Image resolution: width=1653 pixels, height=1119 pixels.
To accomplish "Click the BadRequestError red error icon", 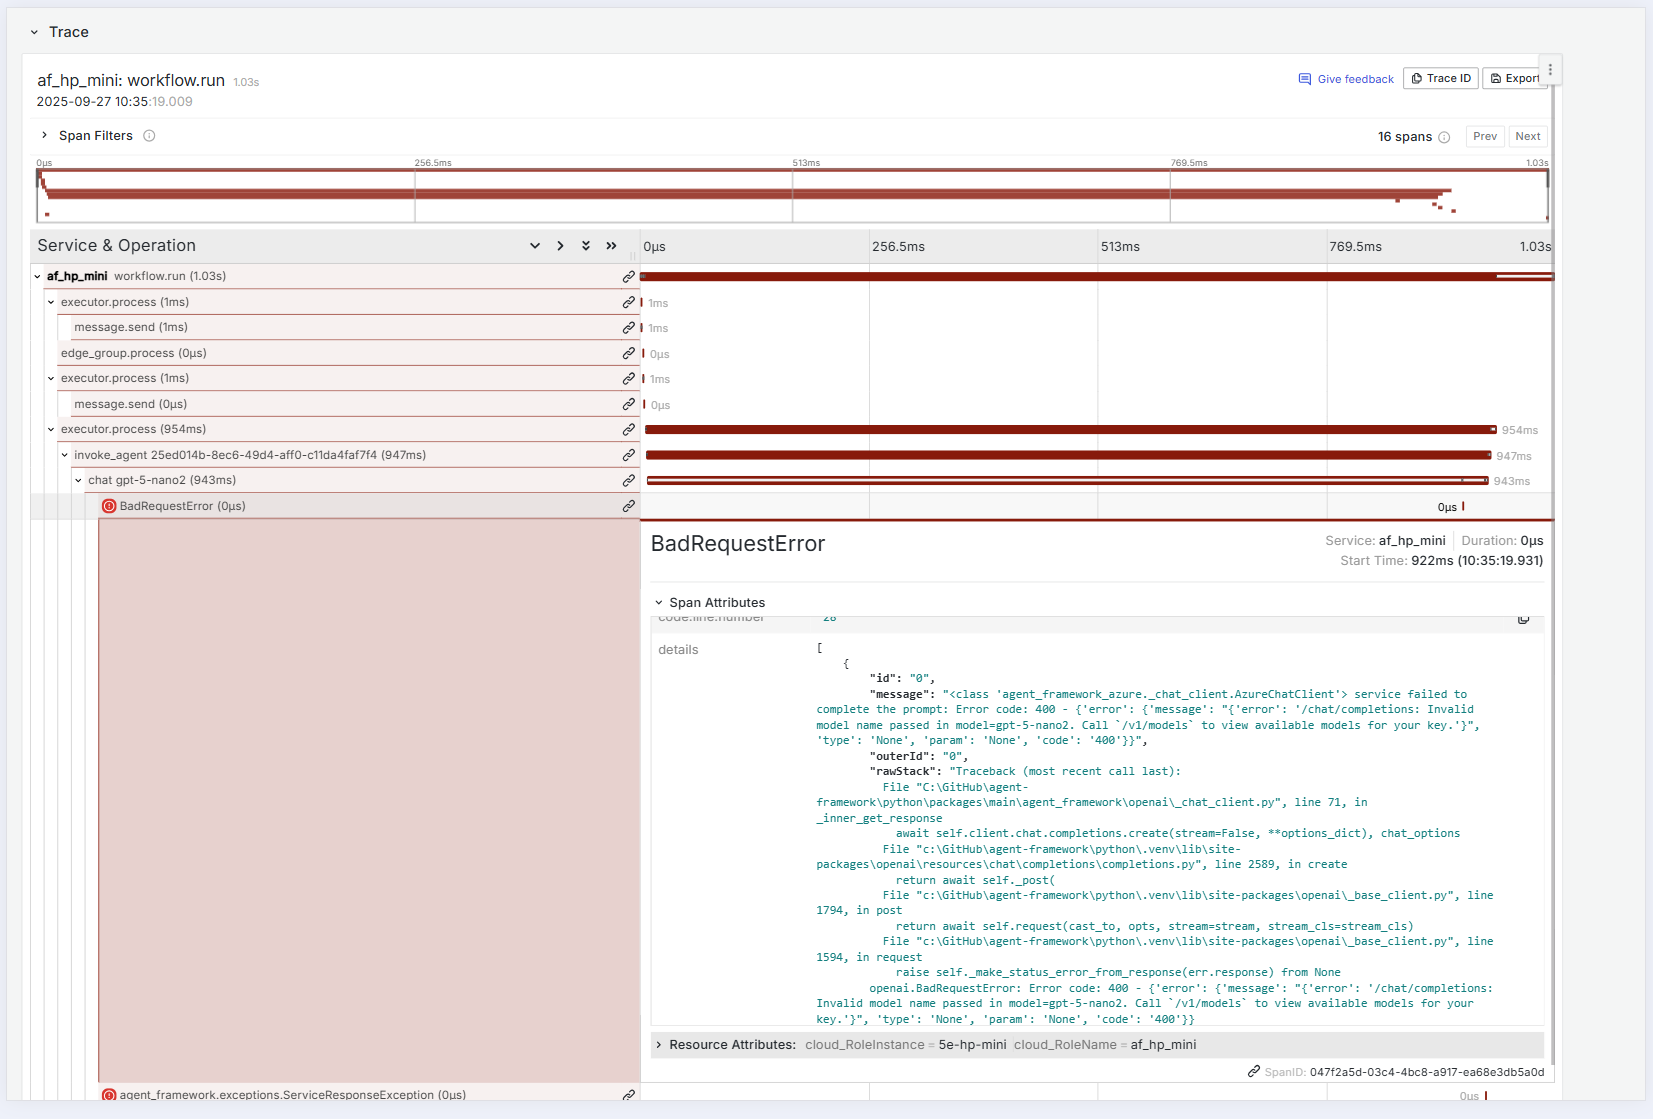I will [109, 506].
